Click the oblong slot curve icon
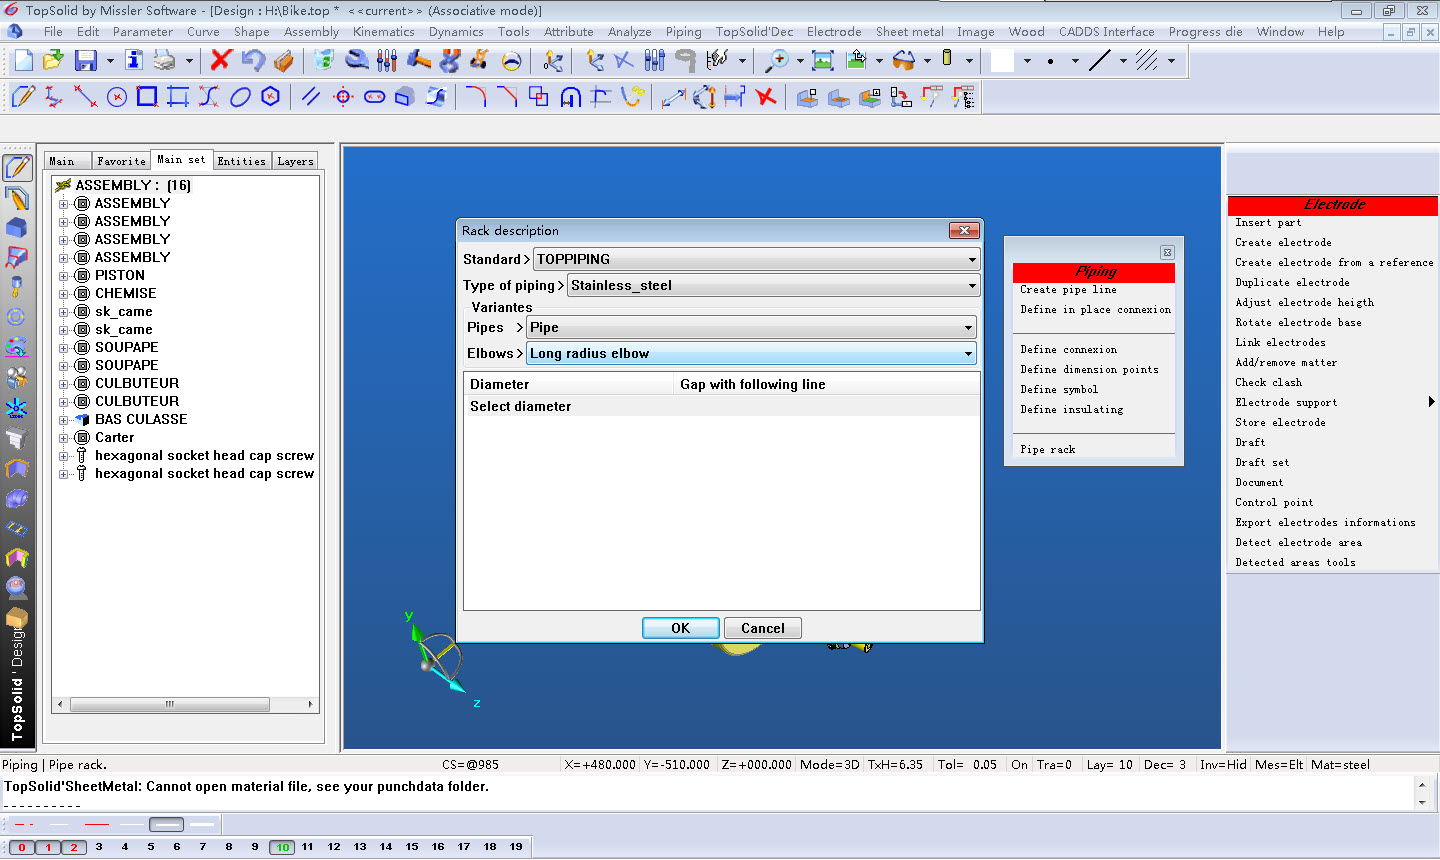 click(374, 97)
